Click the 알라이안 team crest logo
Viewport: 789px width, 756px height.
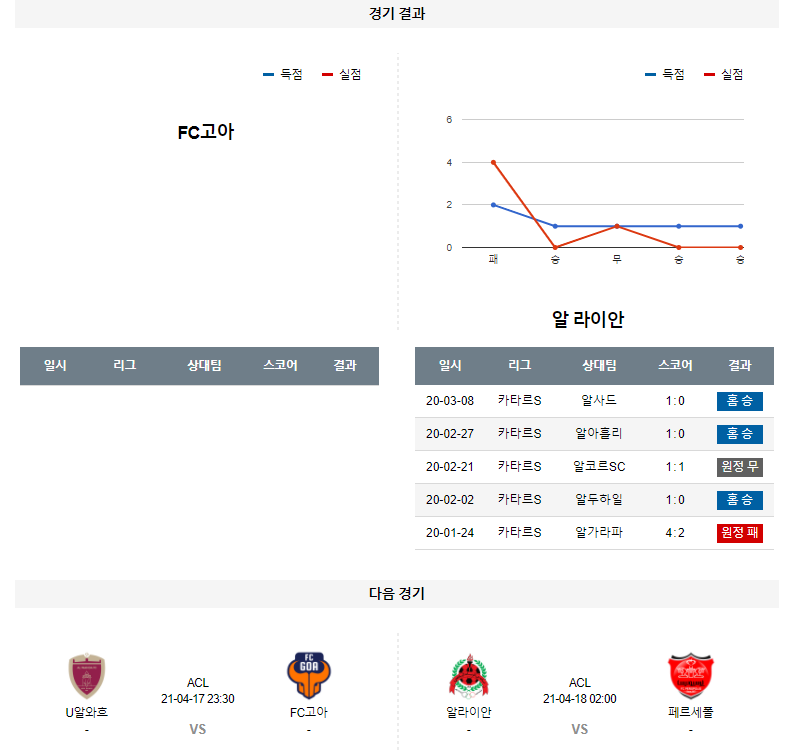point(468,676)
